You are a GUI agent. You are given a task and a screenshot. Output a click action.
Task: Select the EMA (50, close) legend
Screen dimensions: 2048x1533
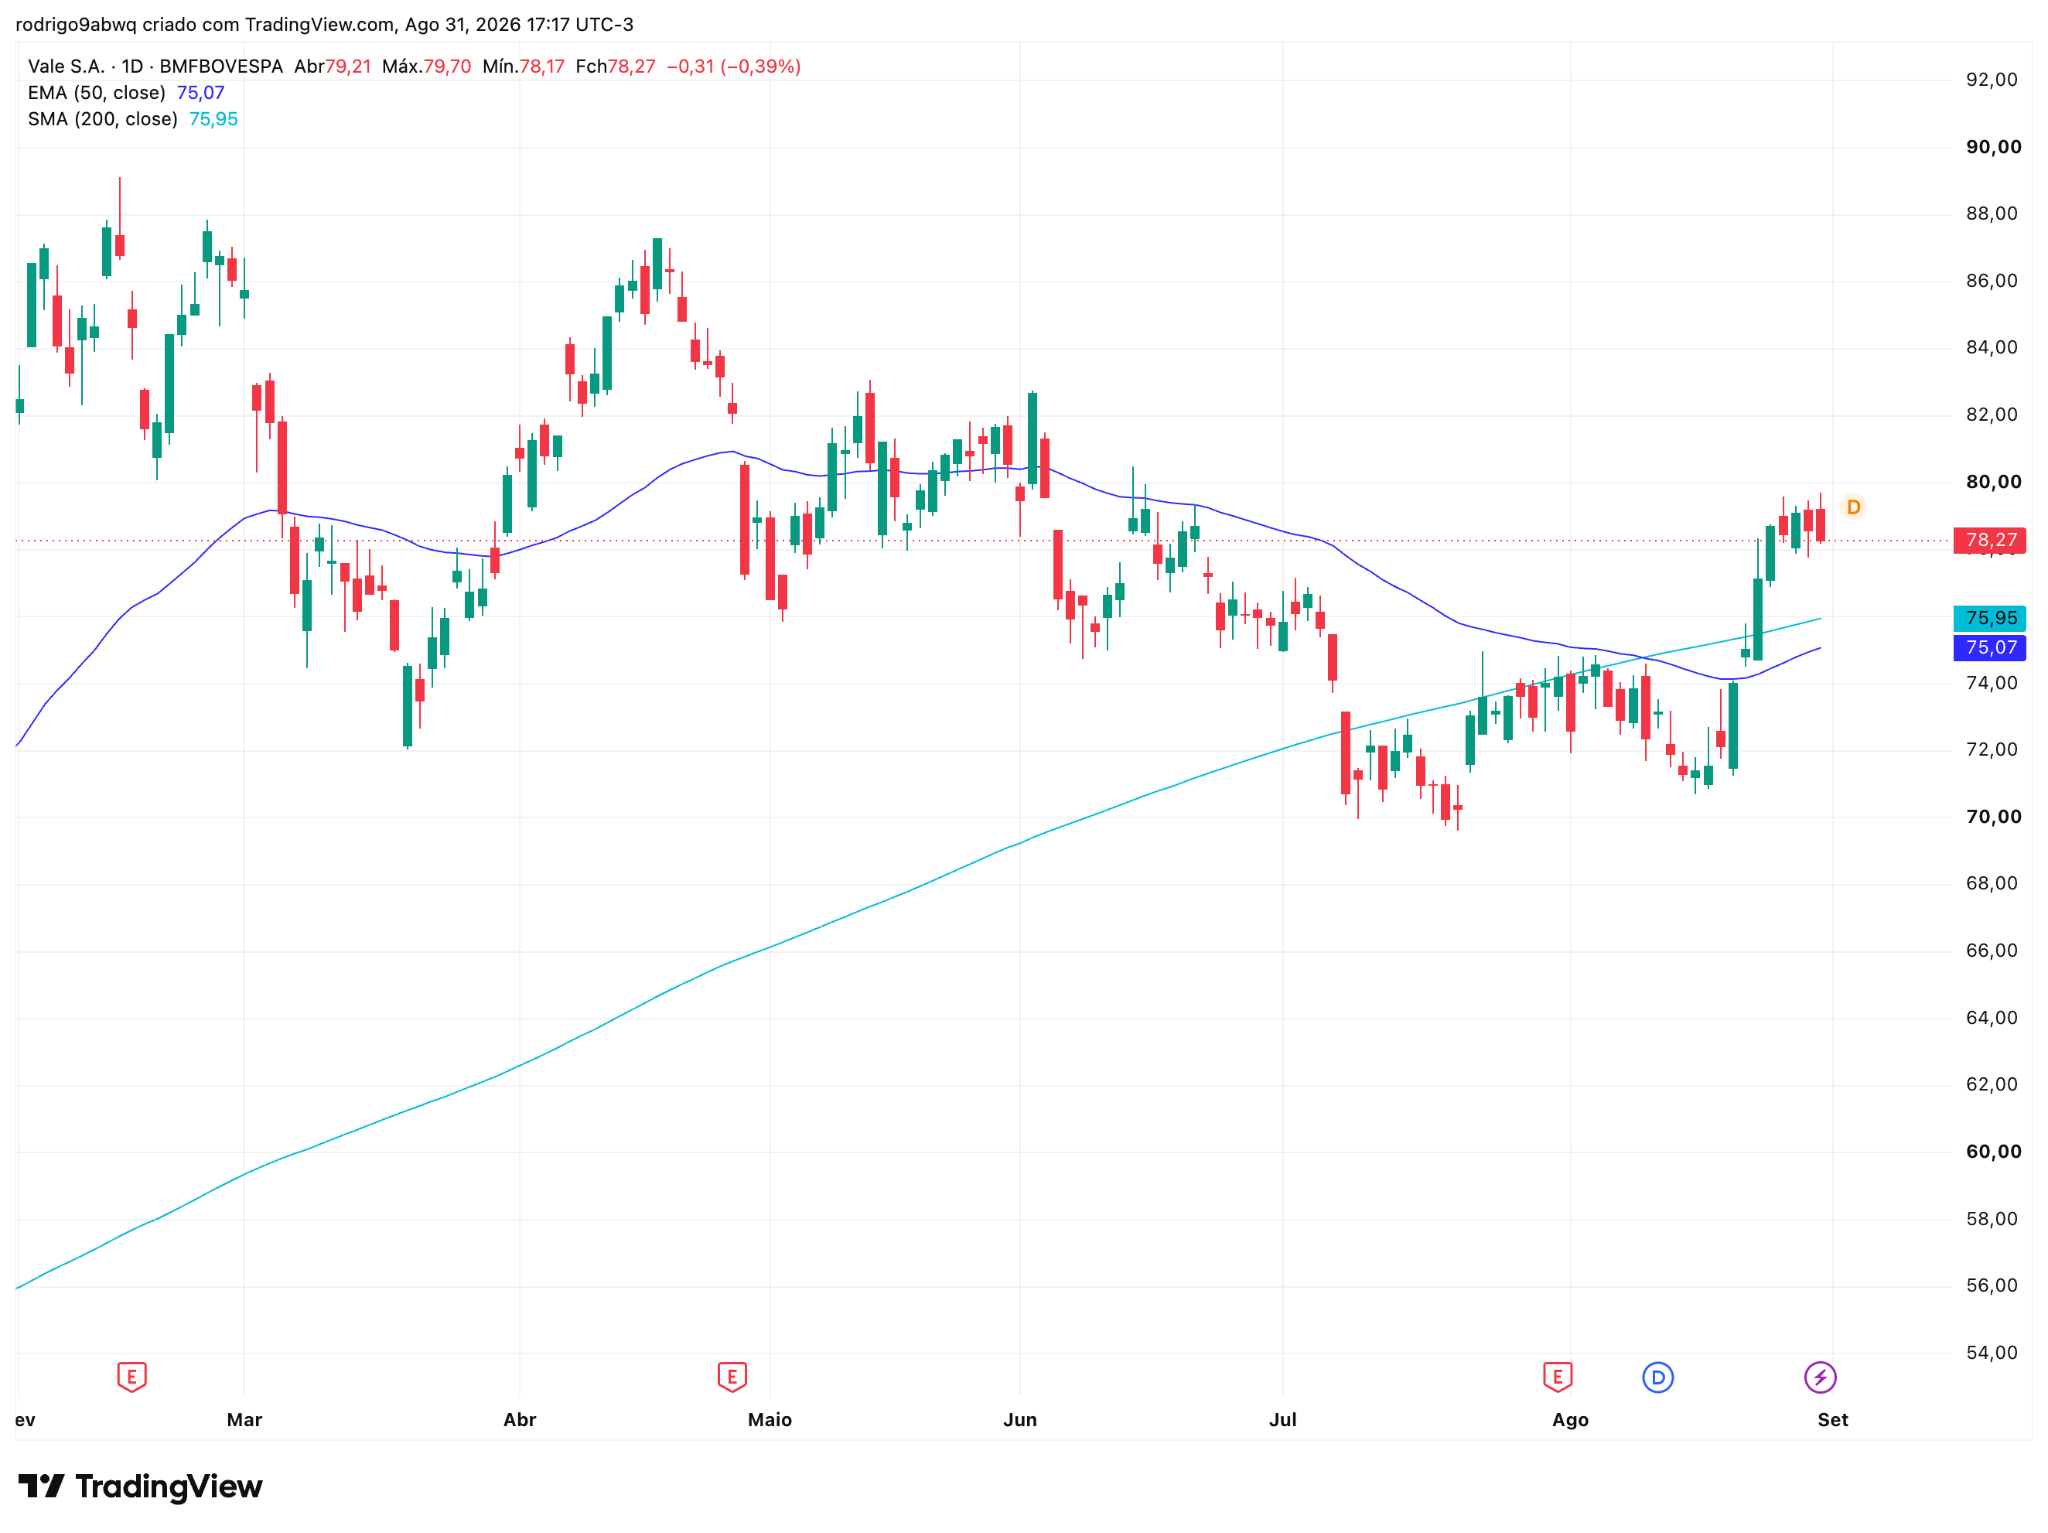coord(97,93)
